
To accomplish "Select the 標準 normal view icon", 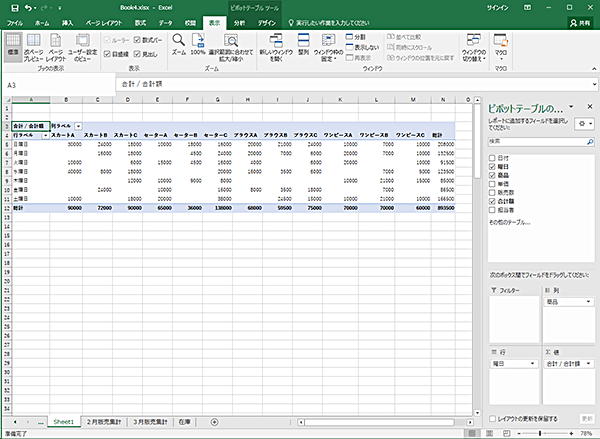I will pos(13,46).
